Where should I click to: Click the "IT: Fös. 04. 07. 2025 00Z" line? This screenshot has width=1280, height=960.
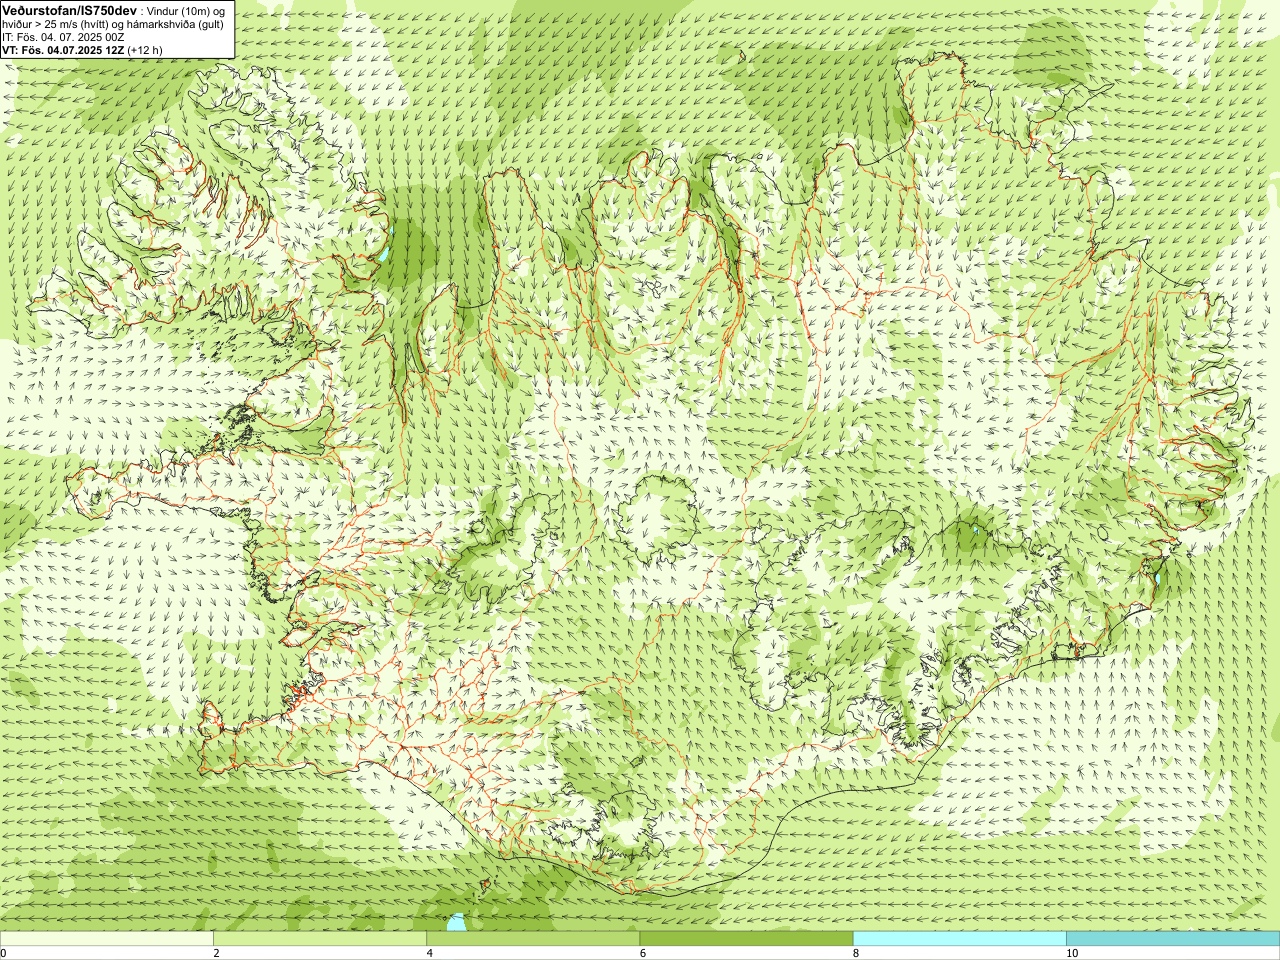(63, 37)
